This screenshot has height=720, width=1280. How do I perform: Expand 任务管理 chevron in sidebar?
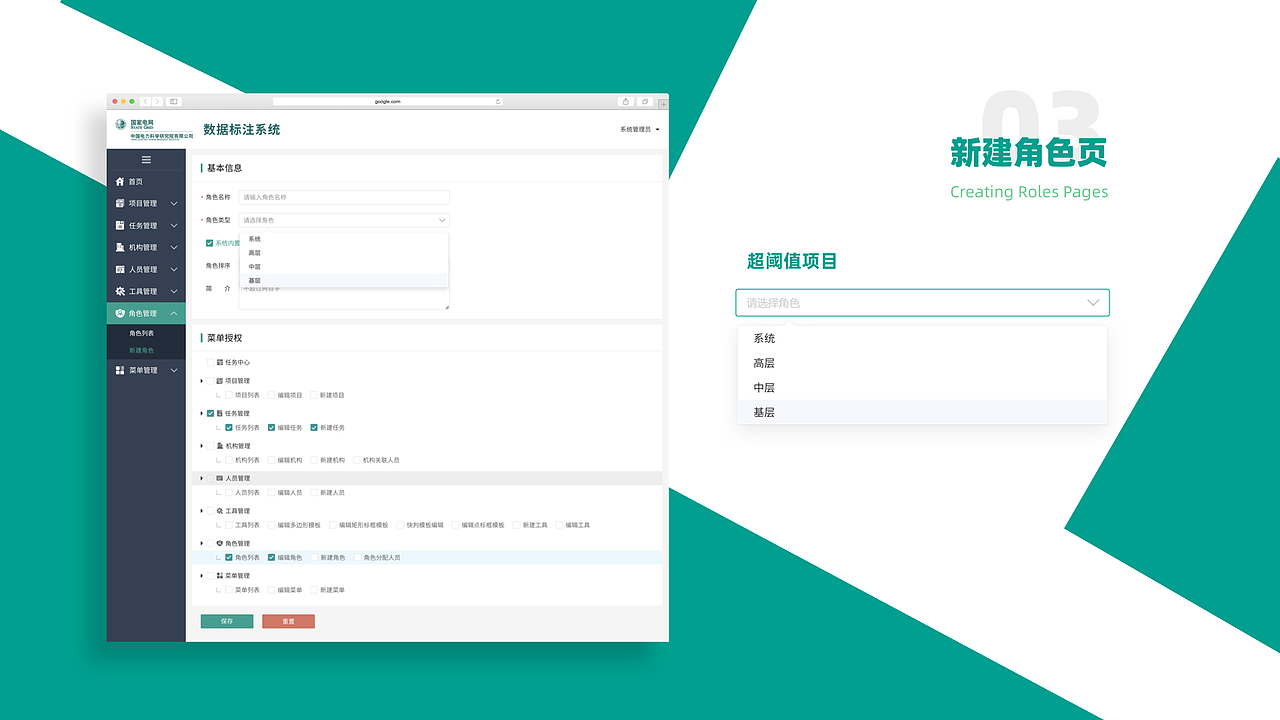point(174,226)
